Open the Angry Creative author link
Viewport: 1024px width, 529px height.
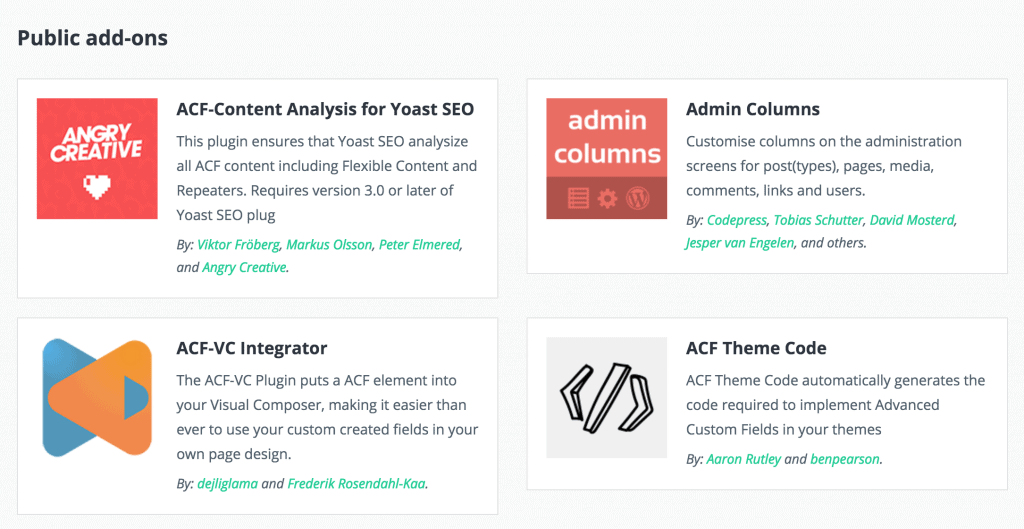pos(244,267)
